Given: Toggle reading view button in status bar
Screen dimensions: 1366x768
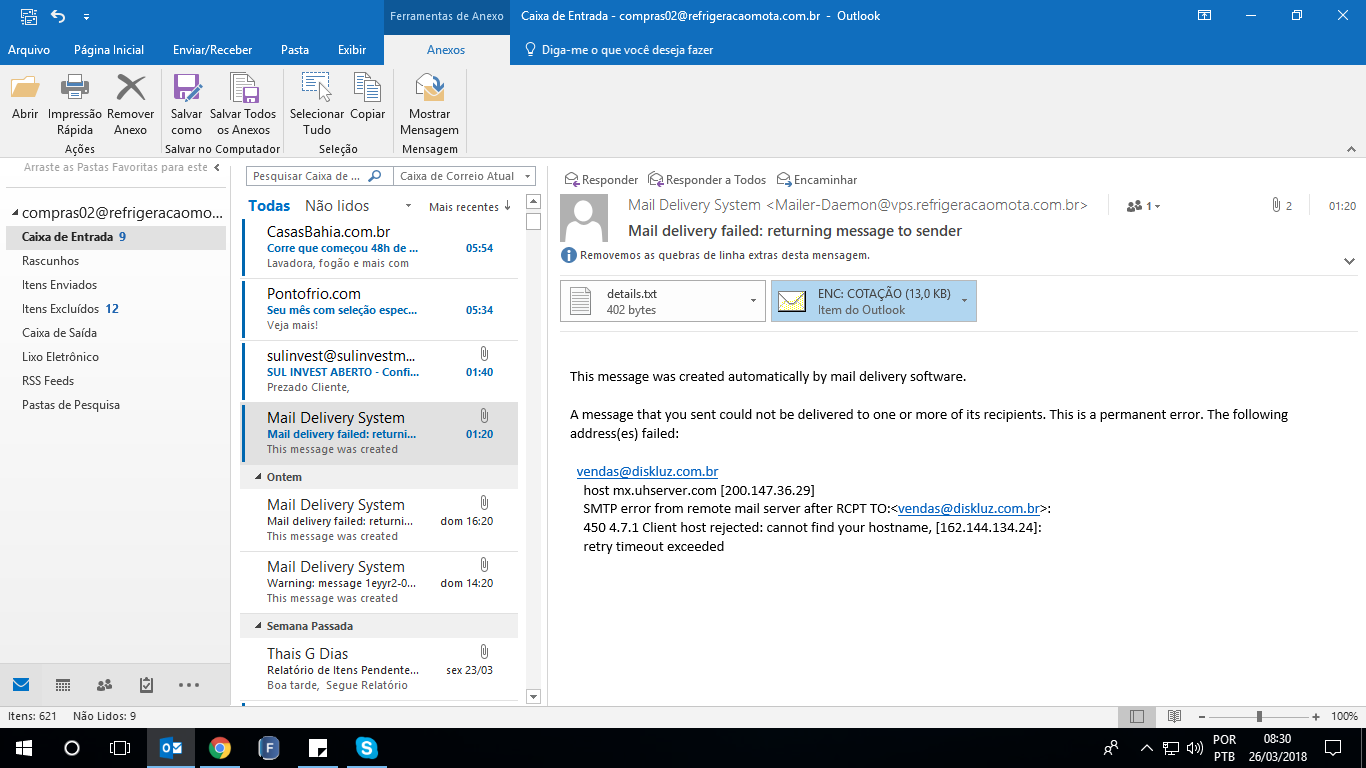Looking at the screenshot, I should pyautogui.click(x=1175, y=716).
